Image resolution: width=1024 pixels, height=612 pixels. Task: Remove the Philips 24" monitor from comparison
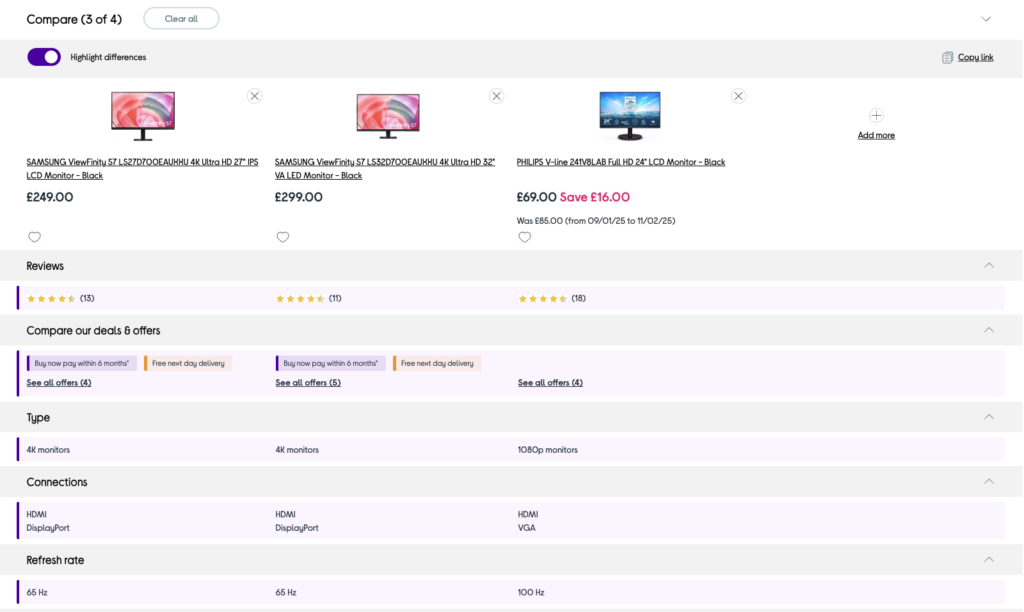pyautogui.click(x=739, y=96)
